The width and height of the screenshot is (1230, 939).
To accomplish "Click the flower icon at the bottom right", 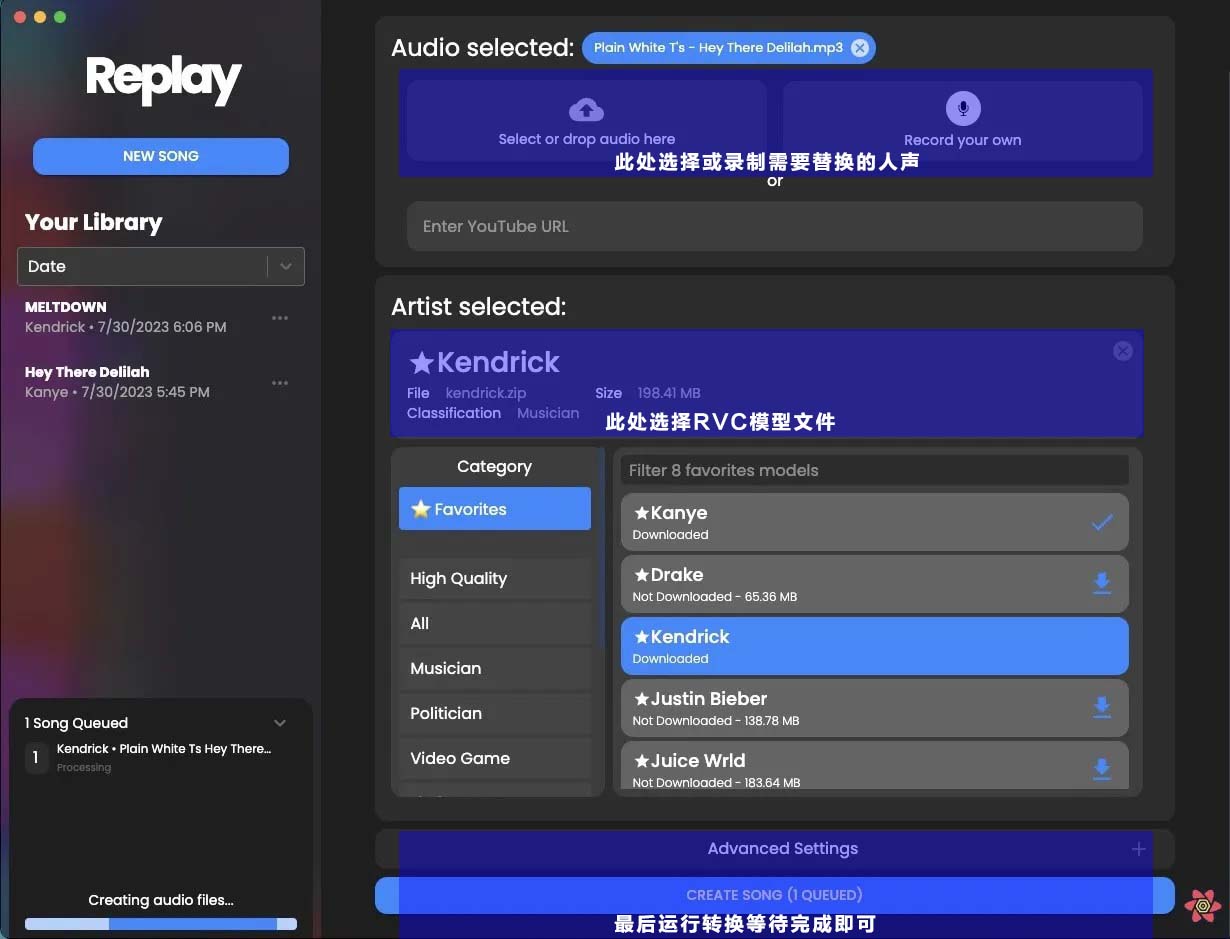I will tap(1203, 905).
